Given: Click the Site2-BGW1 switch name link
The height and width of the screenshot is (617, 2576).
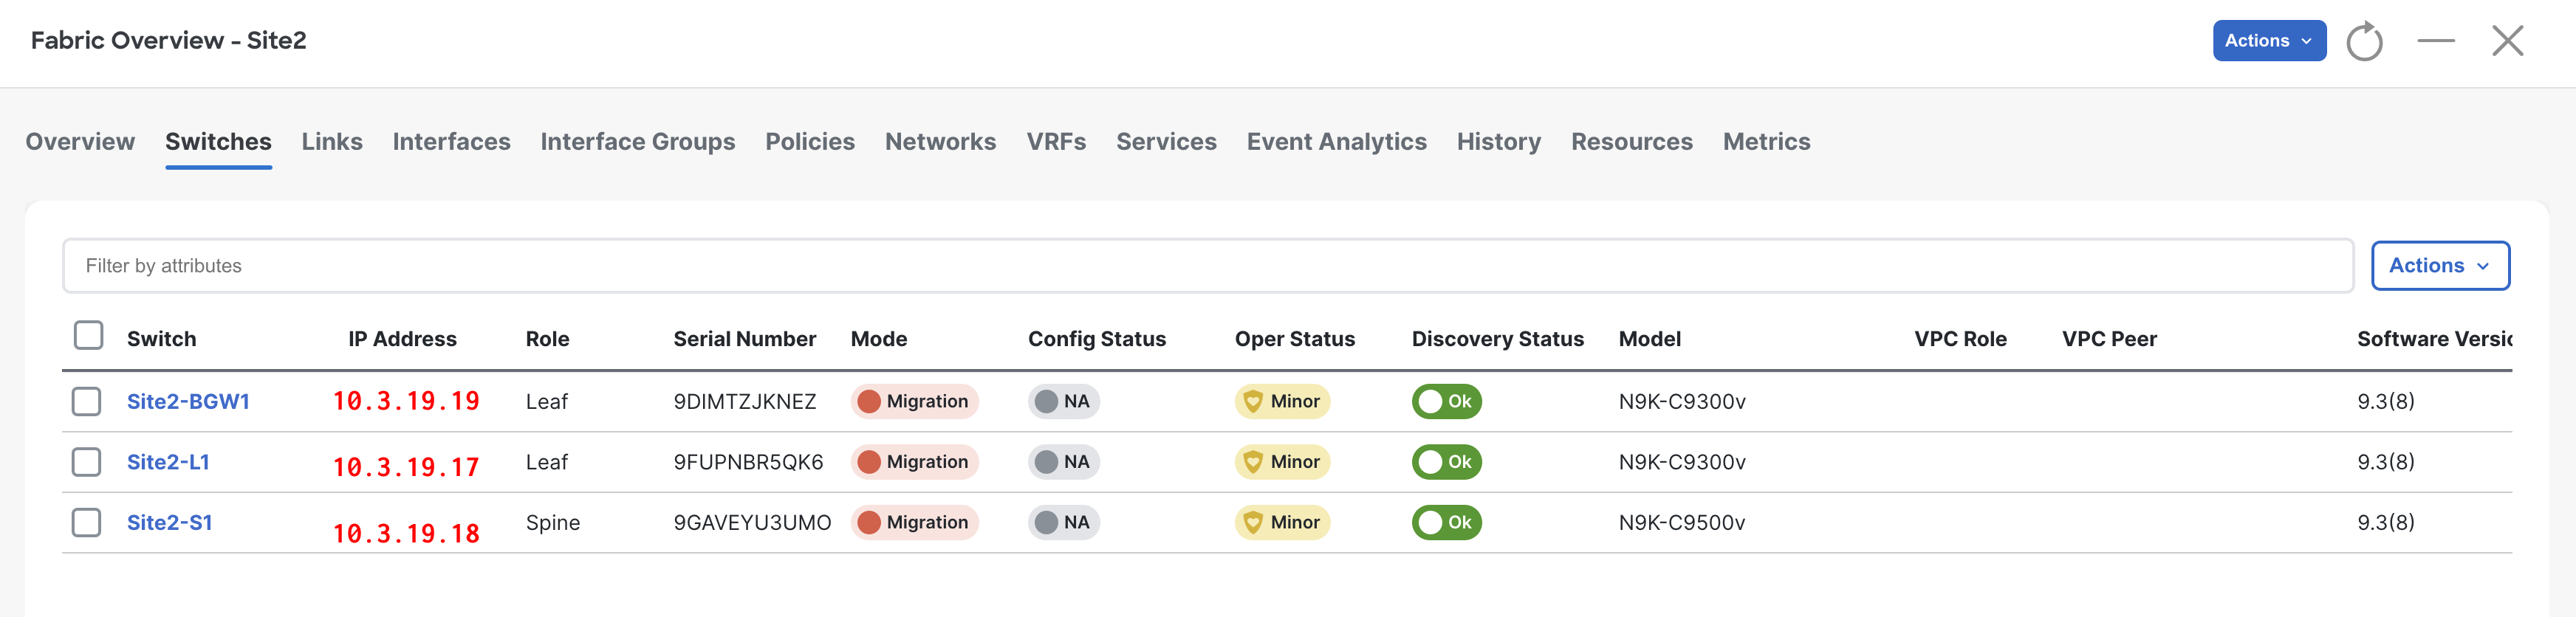Looking at the screenshot, I should coord(188,401).
